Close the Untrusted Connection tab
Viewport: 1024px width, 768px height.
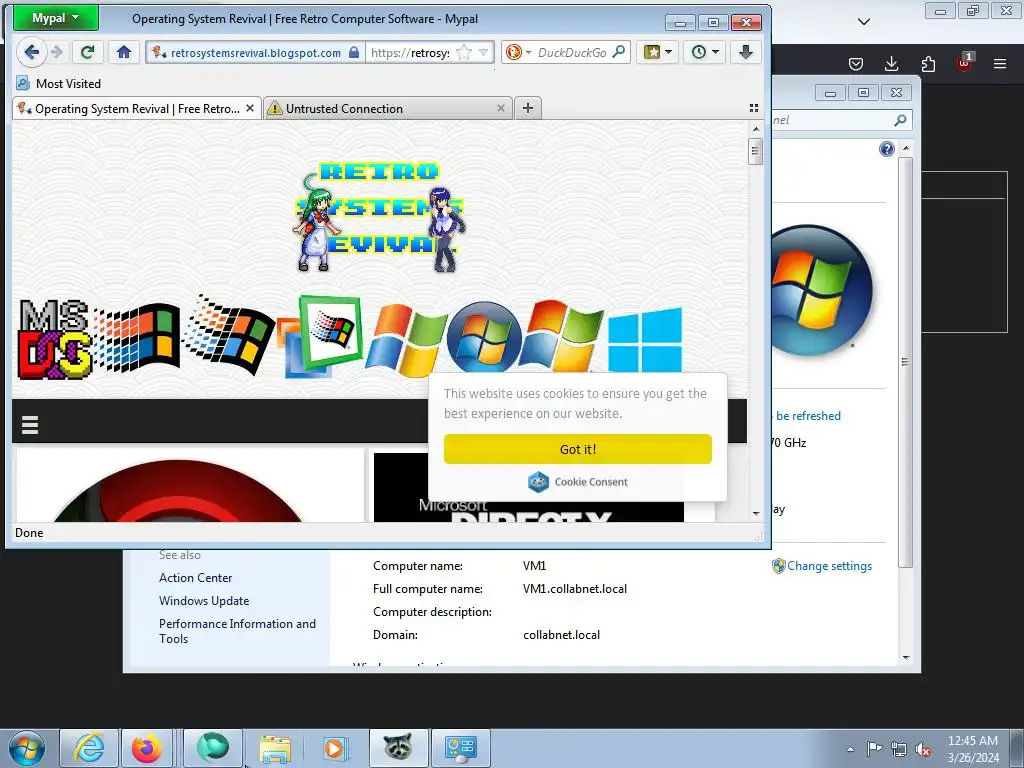click(x=501, y=108)
